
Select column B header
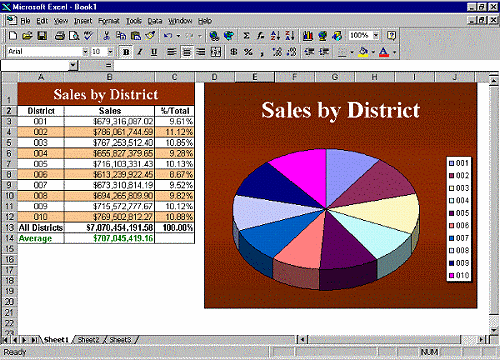(109, 77)
